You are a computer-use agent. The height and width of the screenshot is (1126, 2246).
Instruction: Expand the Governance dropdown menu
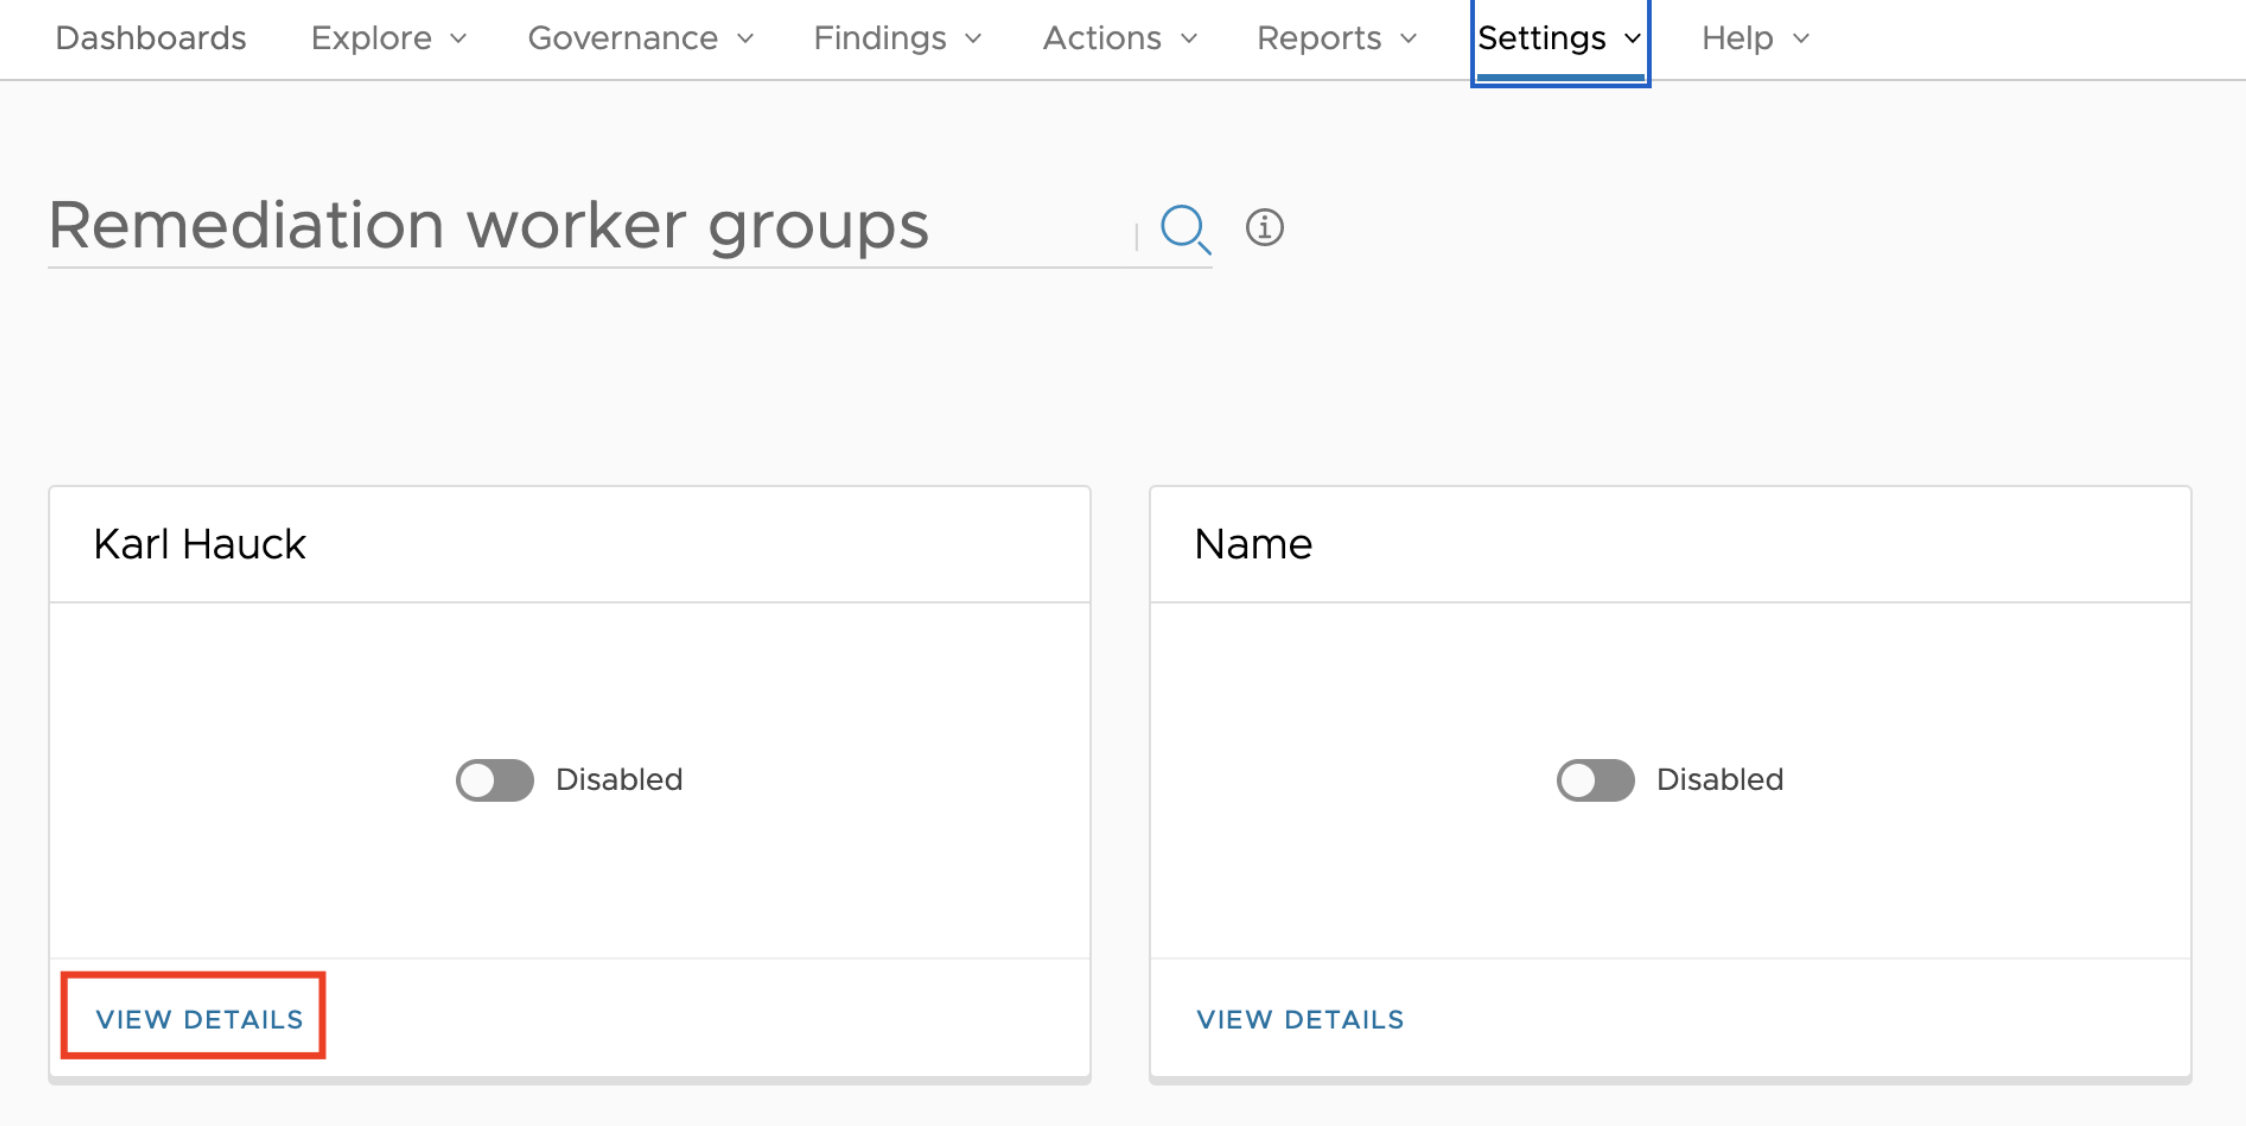coord(640,38)
